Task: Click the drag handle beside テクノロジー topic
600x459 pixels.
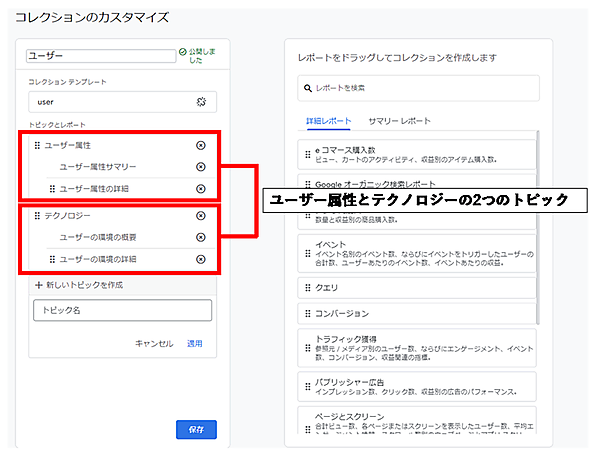Action: coord(37,216)
